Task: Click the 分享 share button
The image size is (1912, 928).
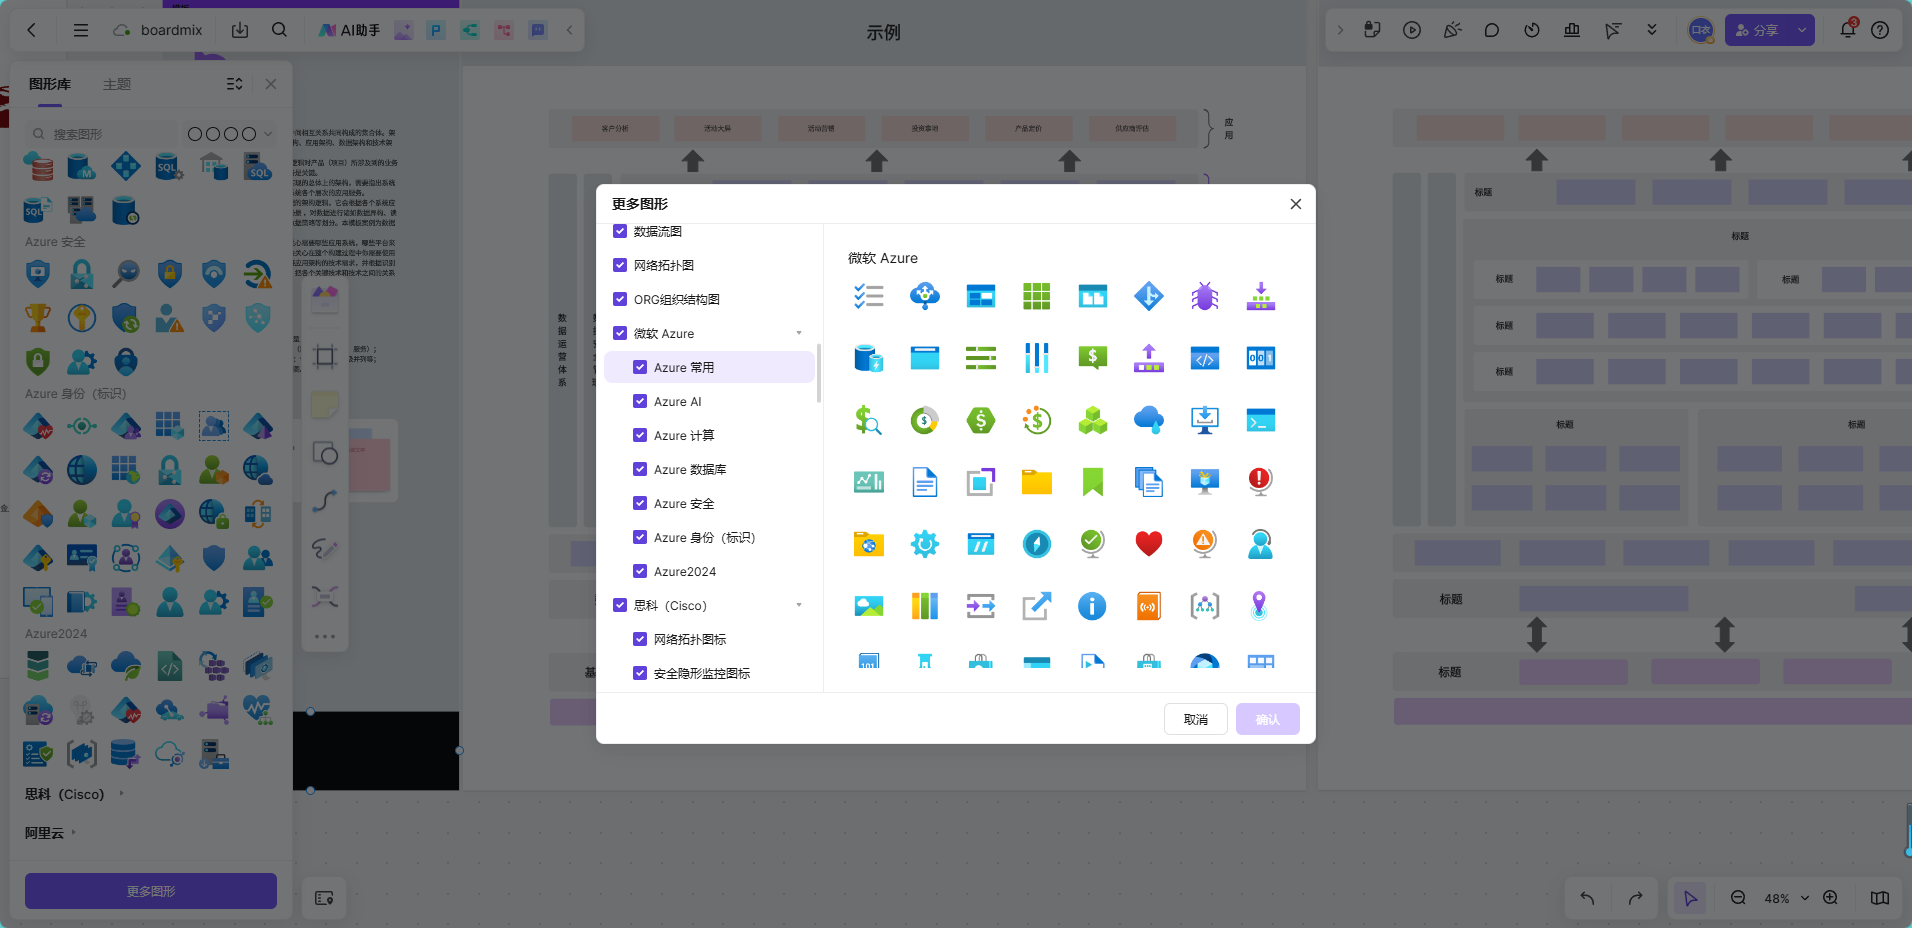Action: pos(1759,30)
